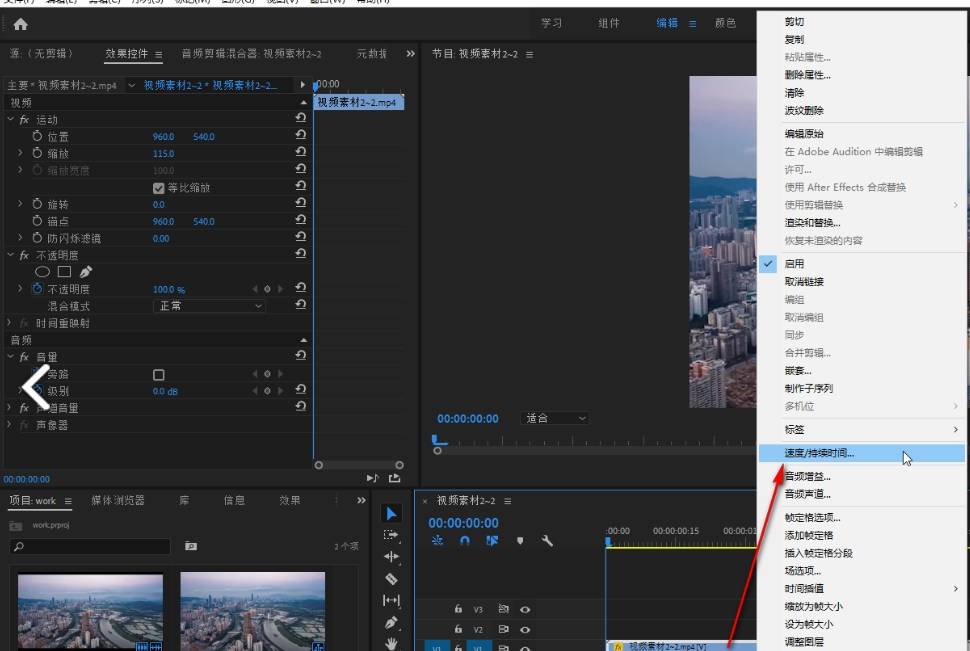This screenshot has width=970, height=651.
Task: Open the 混合模式 dropdown
Action: 210,306
